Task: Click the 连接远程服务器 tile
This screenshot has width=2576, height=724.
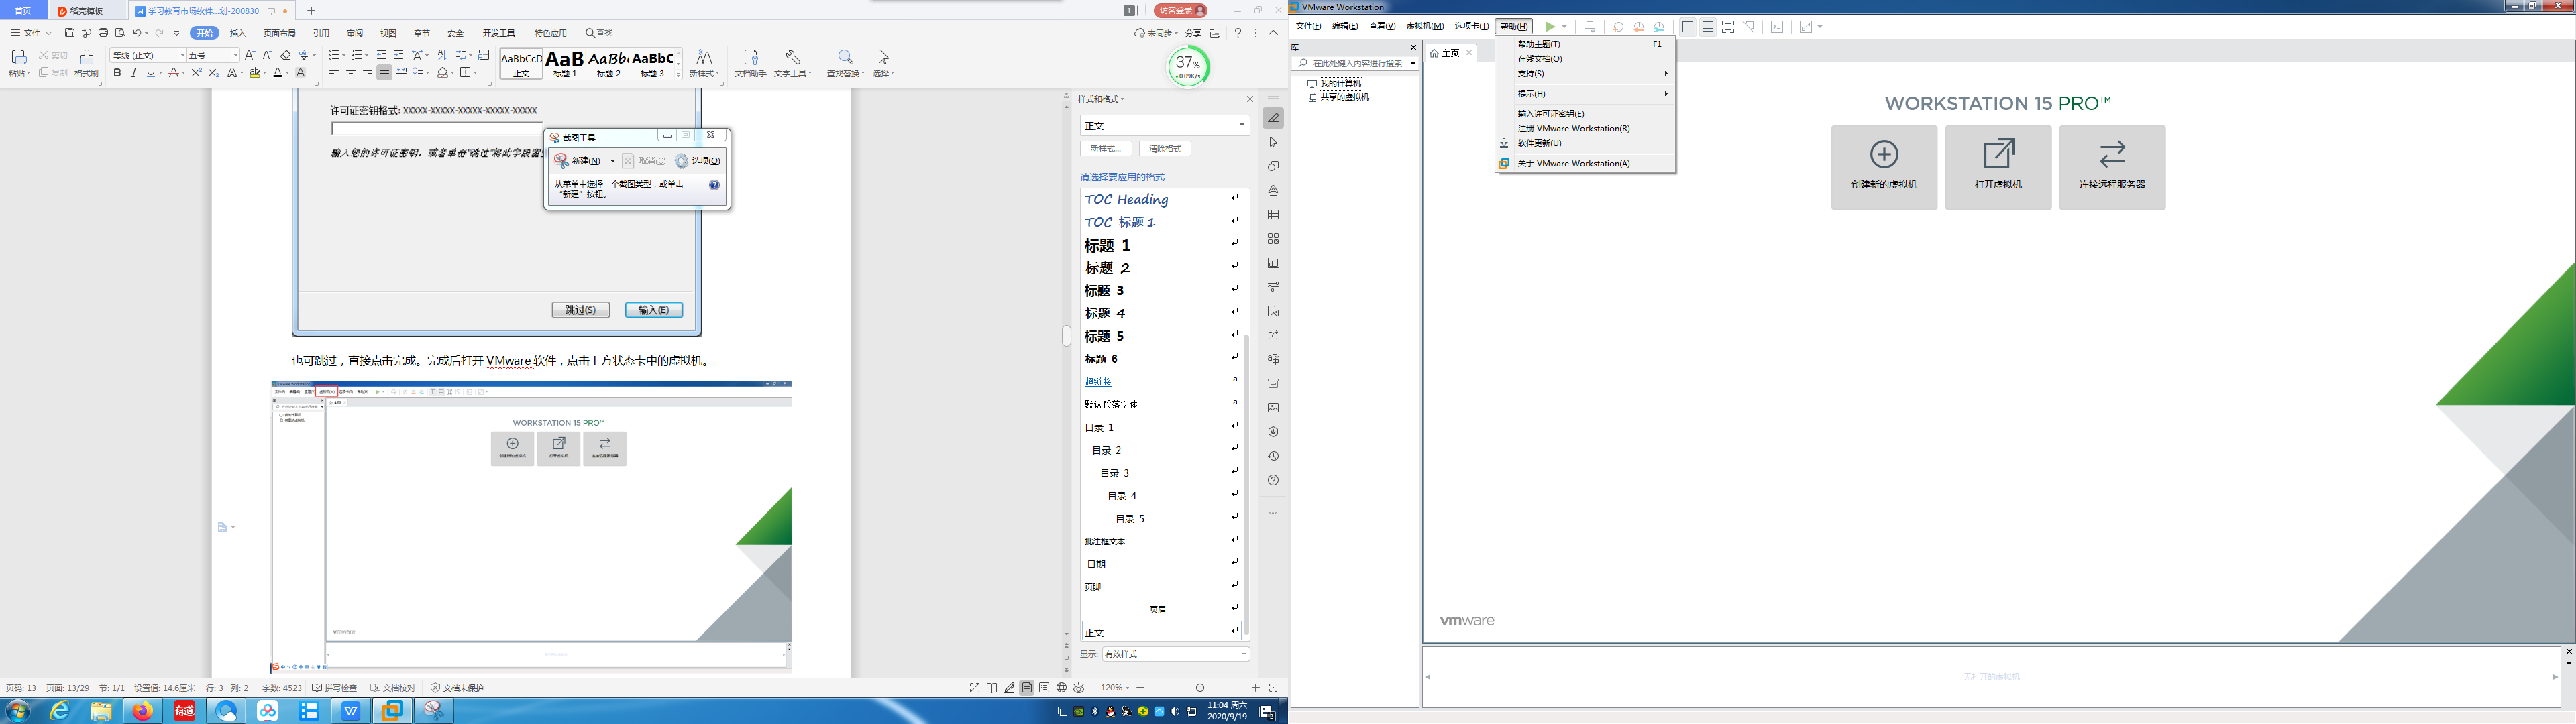Action: point(2112,167)
